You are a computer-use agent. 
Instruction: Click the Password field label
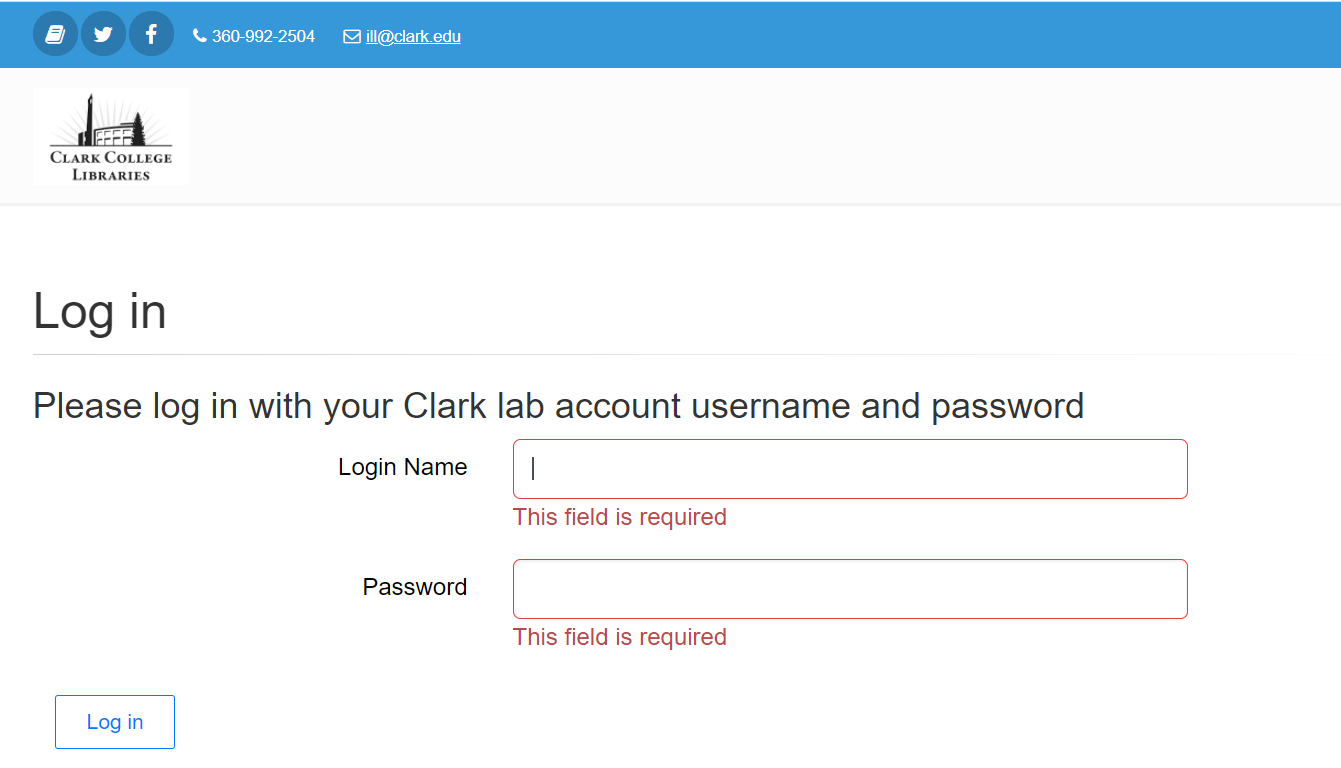point(415,587)
